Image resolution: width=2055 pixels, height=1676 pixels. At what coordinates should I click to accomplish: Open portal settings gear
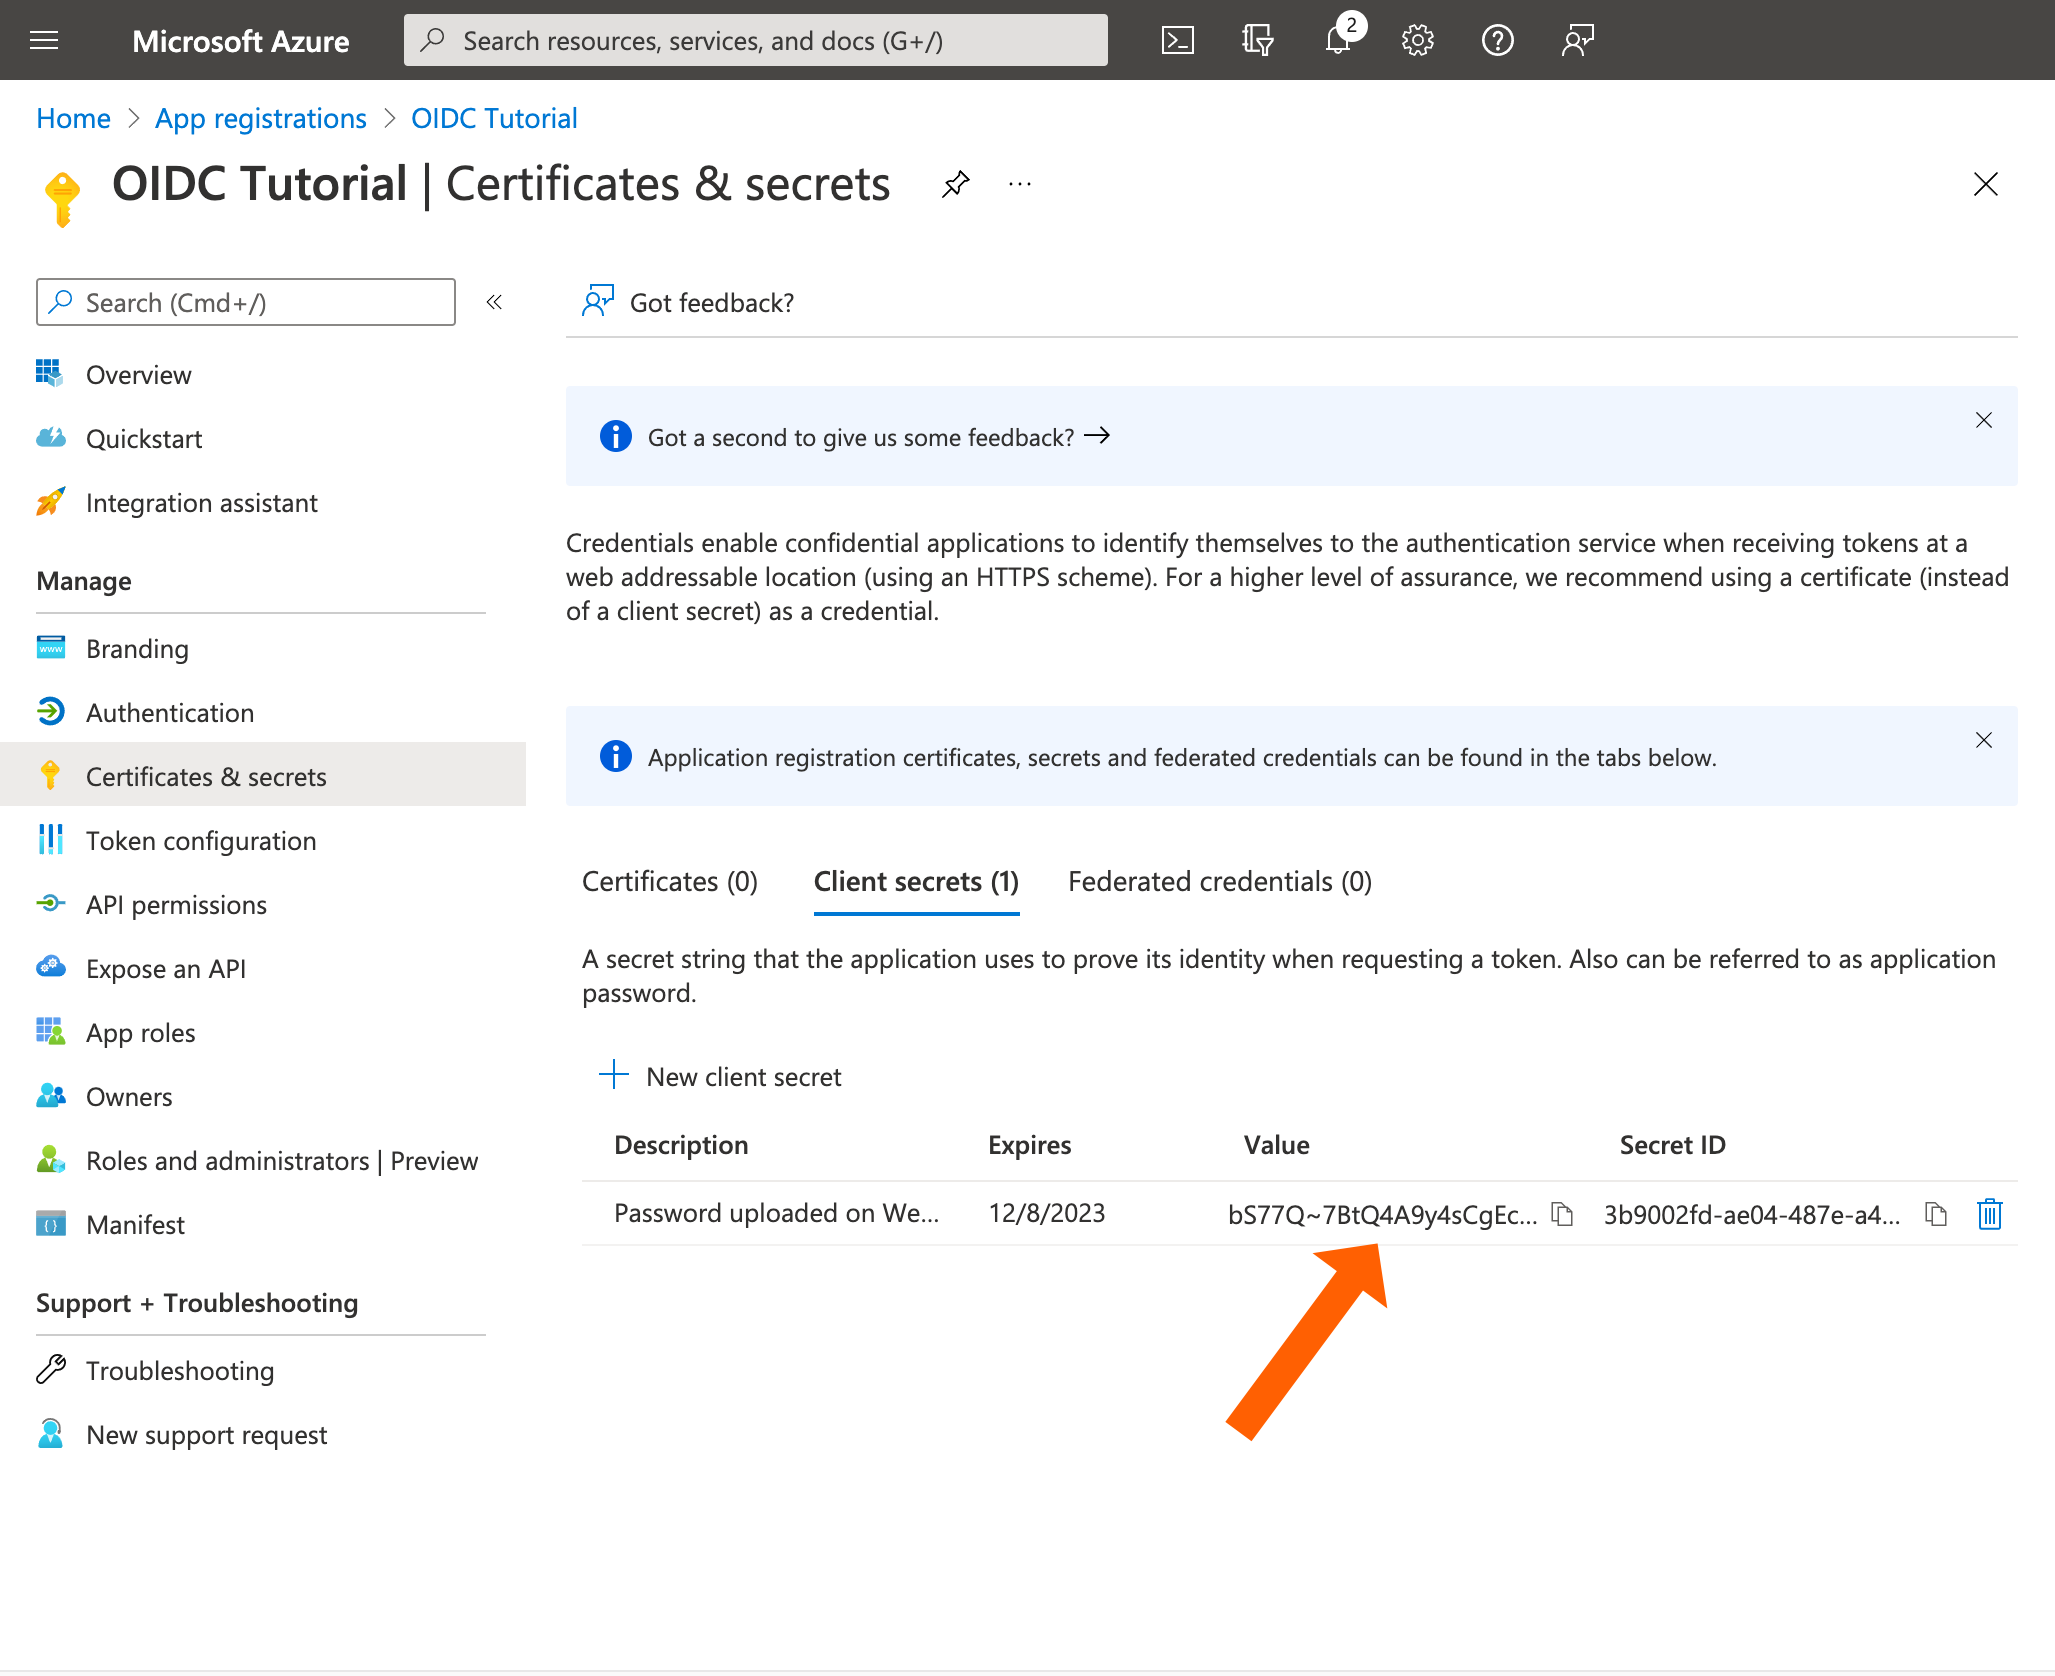pyautogui.click(x=1417, y=40)
